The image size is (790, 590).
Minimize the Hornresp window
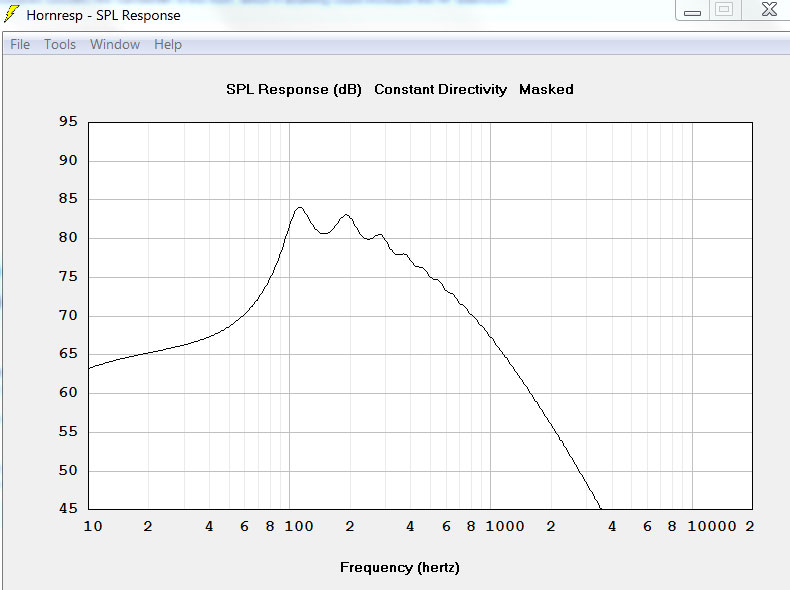(x=692, y=11)
